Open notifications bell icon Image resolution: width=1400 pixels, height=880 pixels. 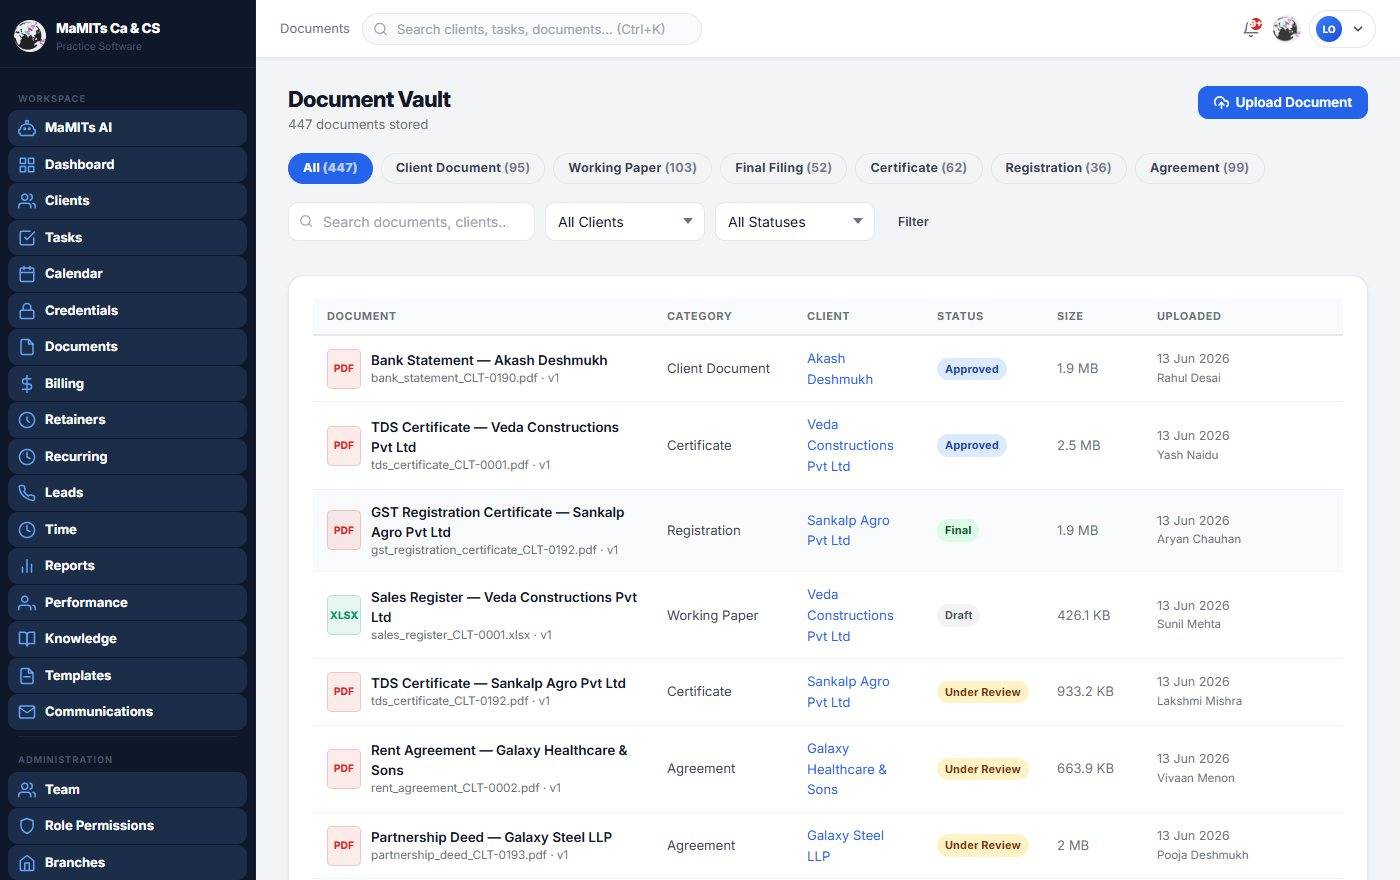pos(1251,29)
